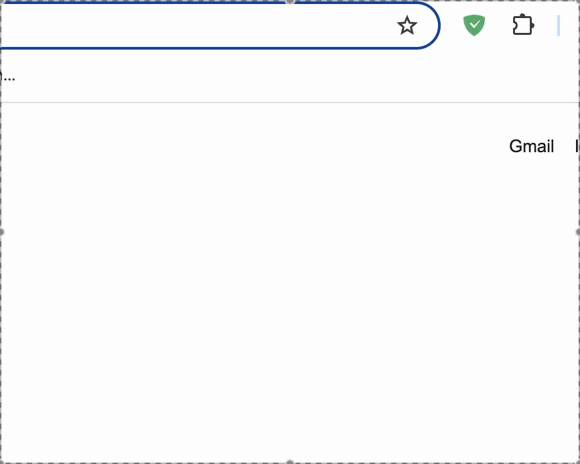Bookmark this page with the star icon

tap(407, 25)
